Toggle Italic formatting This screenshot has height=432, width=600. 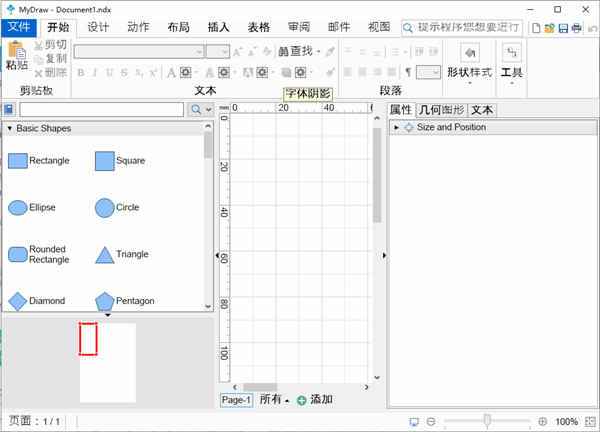click(x=95, y=72)
